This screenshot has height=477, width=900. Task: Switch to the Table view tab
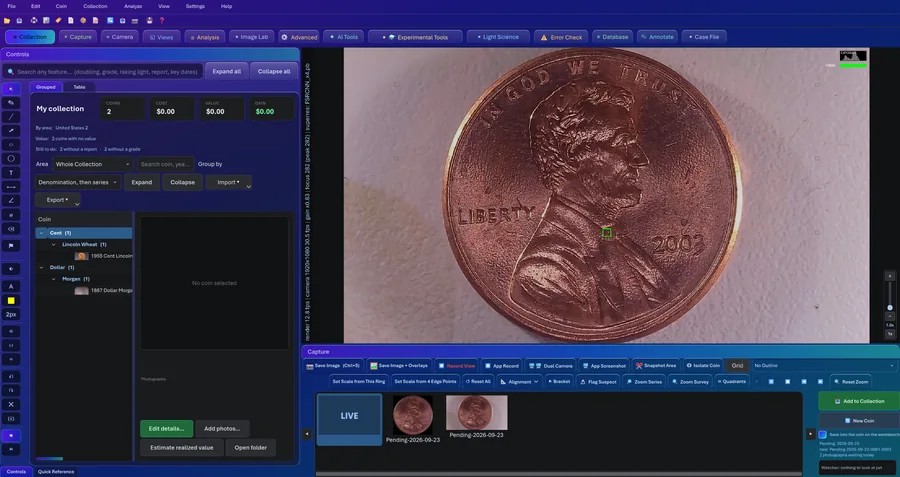click(79, 87)
